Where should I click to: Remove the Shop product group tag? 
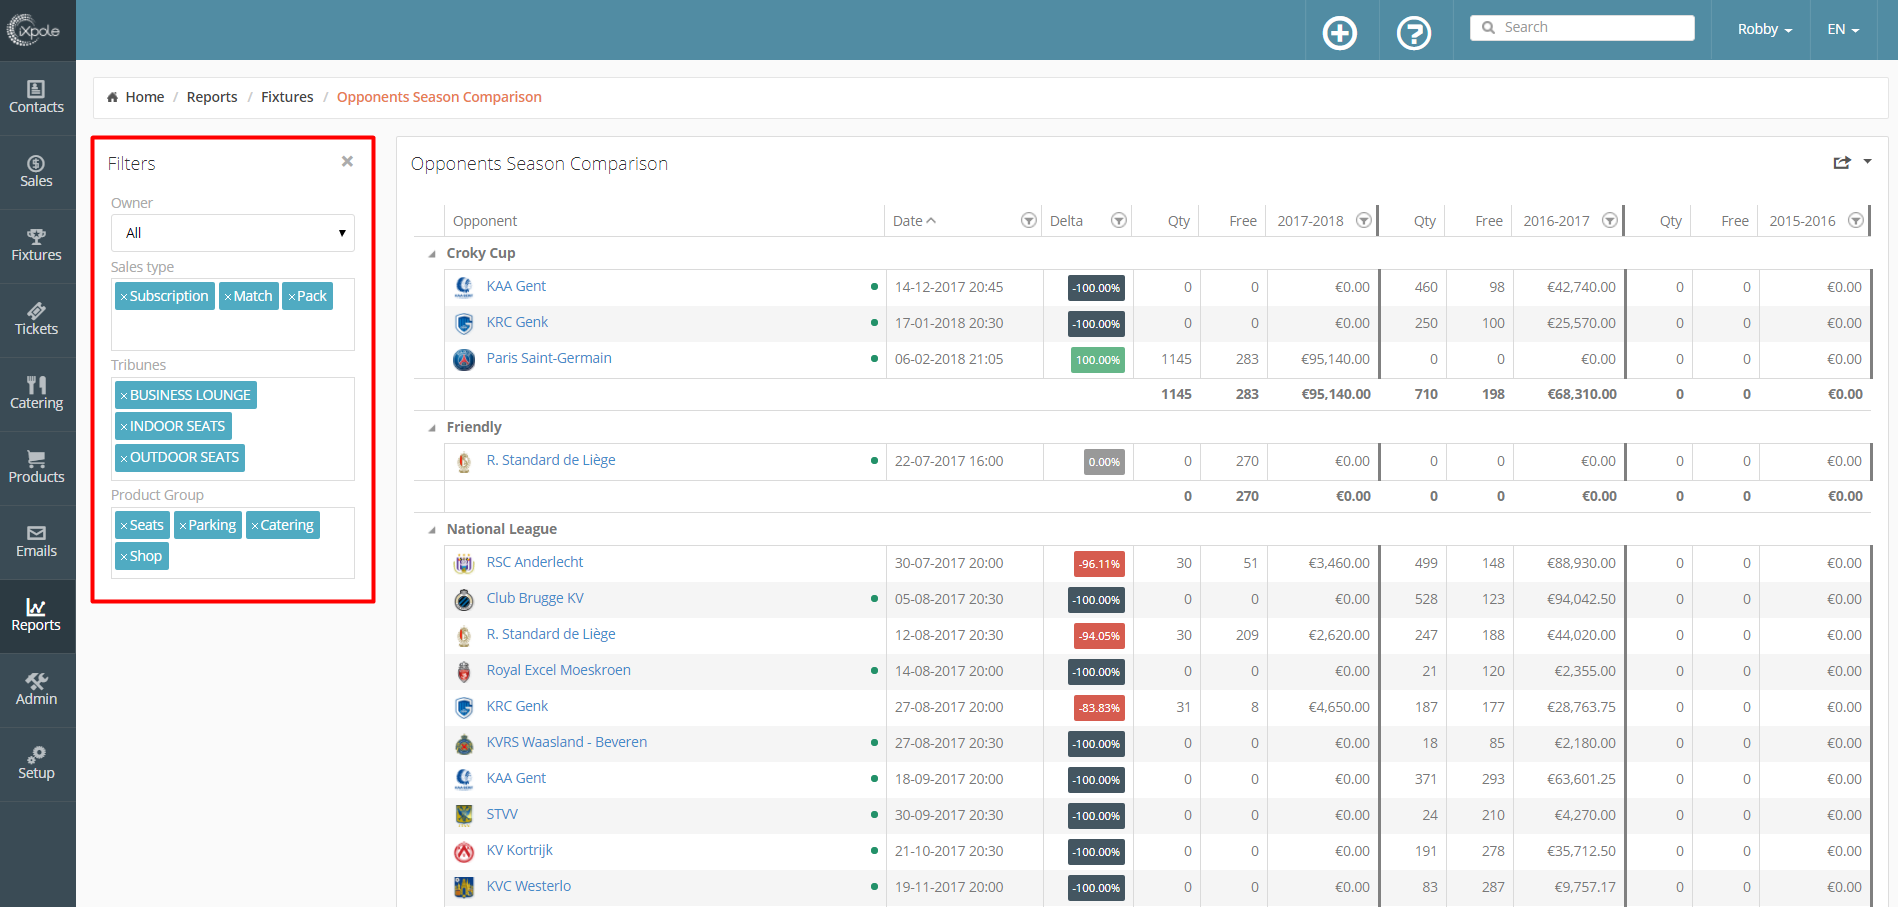pyautogui.click(x=124, y=557)
